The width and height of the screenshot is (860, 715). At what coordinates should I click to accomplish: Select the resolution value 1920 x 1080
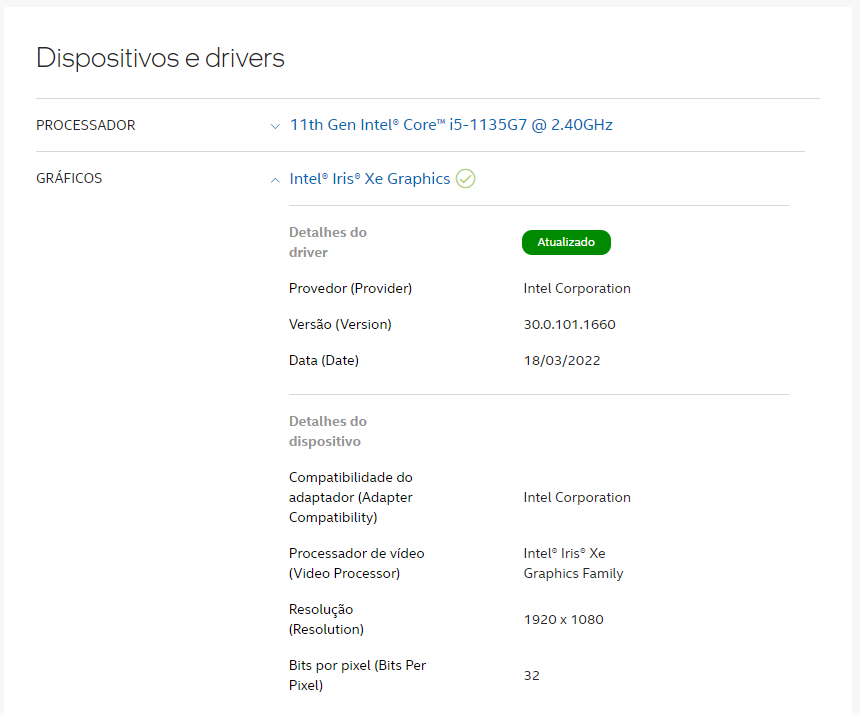563,620
